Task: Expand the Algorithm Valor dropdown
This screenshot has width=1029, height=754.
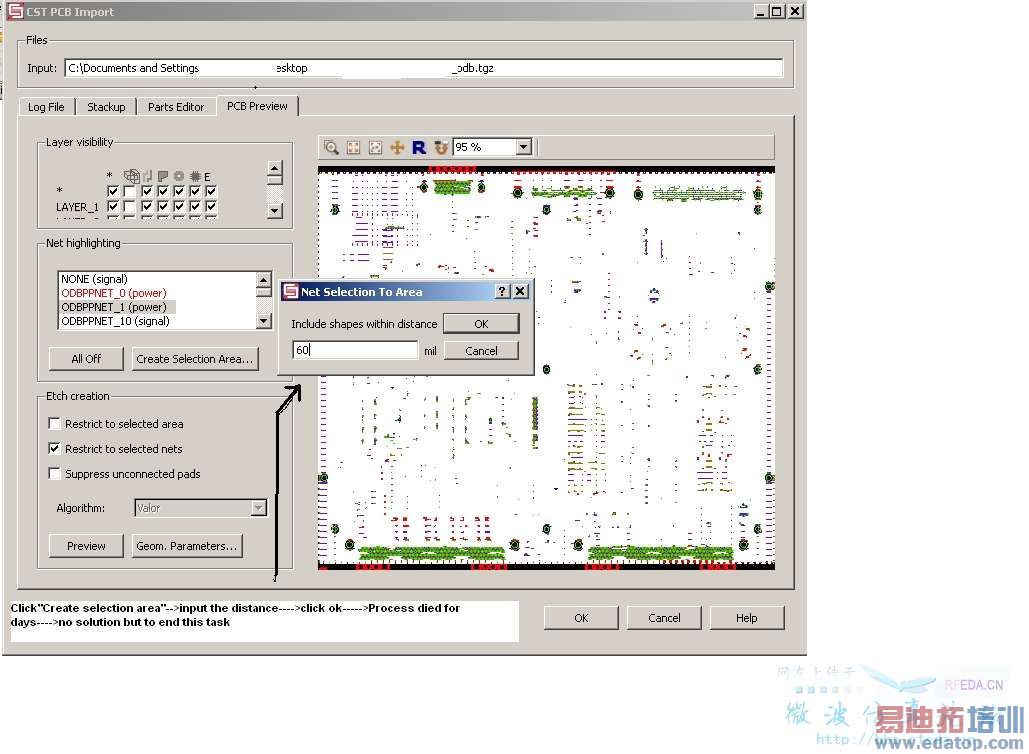Action: click(259, 508)
